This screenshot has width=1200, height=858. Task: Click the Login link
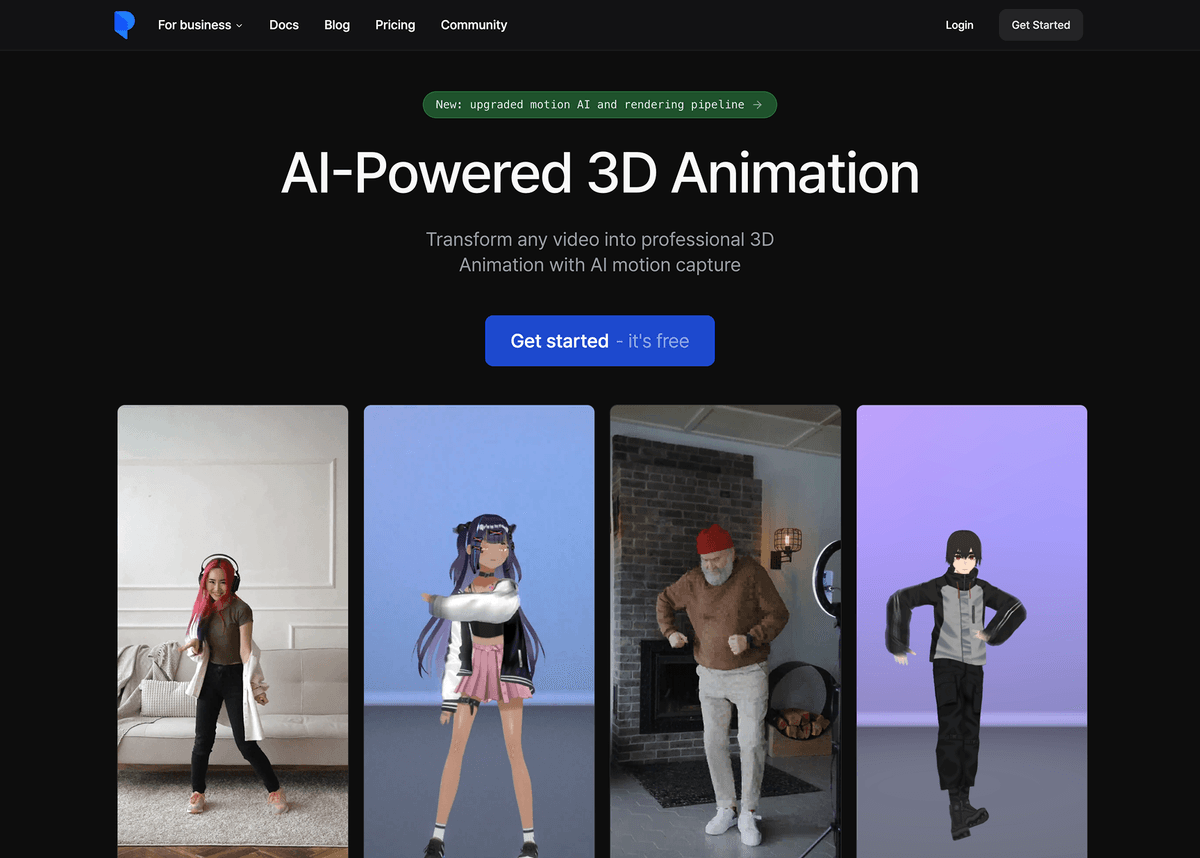959,25
